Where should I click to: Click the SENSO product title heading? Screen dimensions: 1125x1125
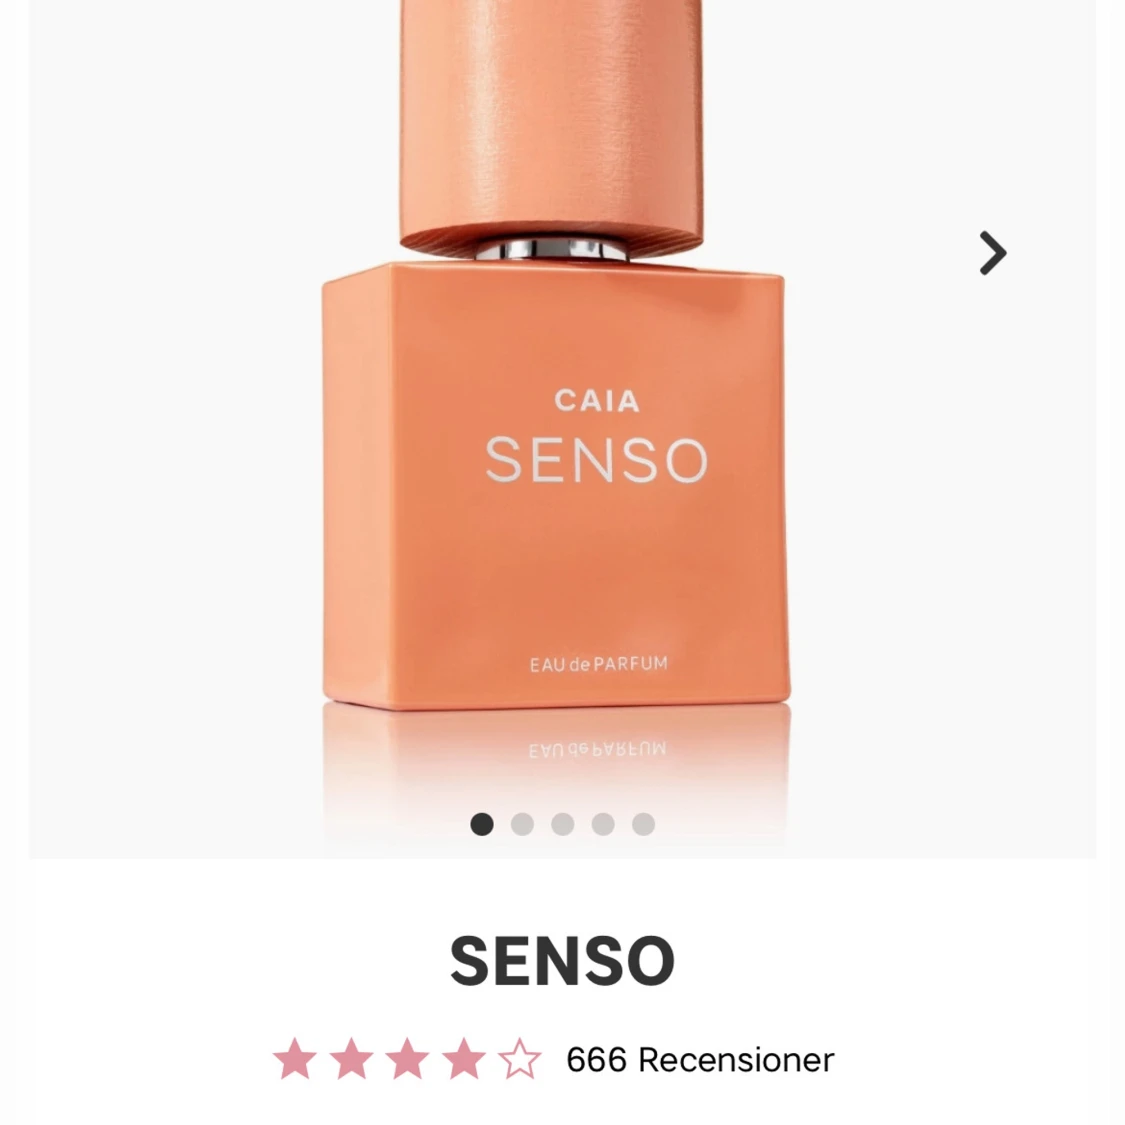[x=562, y=961]
